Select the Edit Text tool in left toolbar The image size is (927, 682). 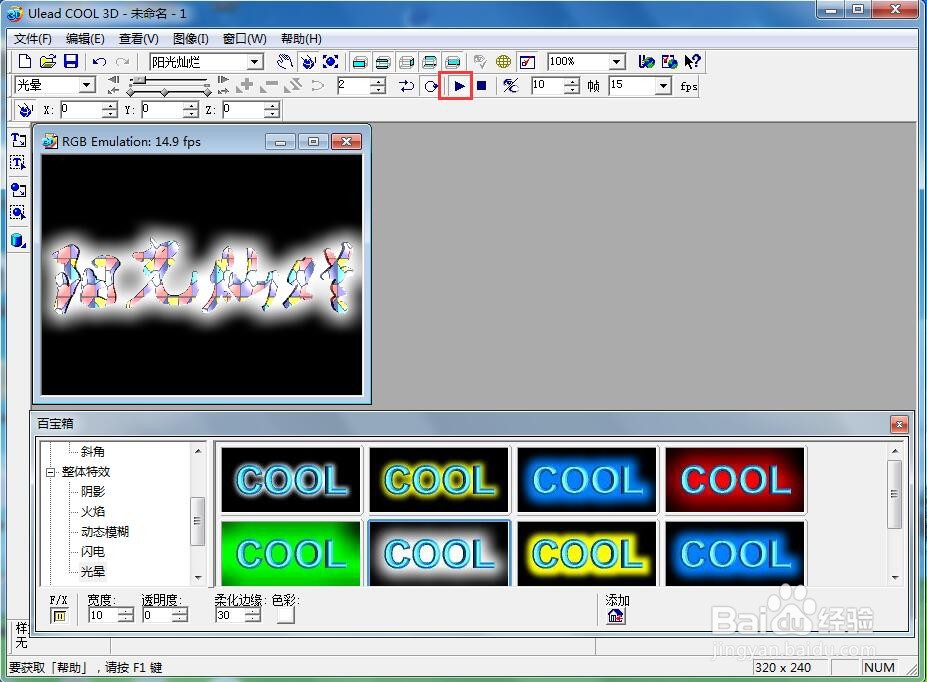click(18, 163)
